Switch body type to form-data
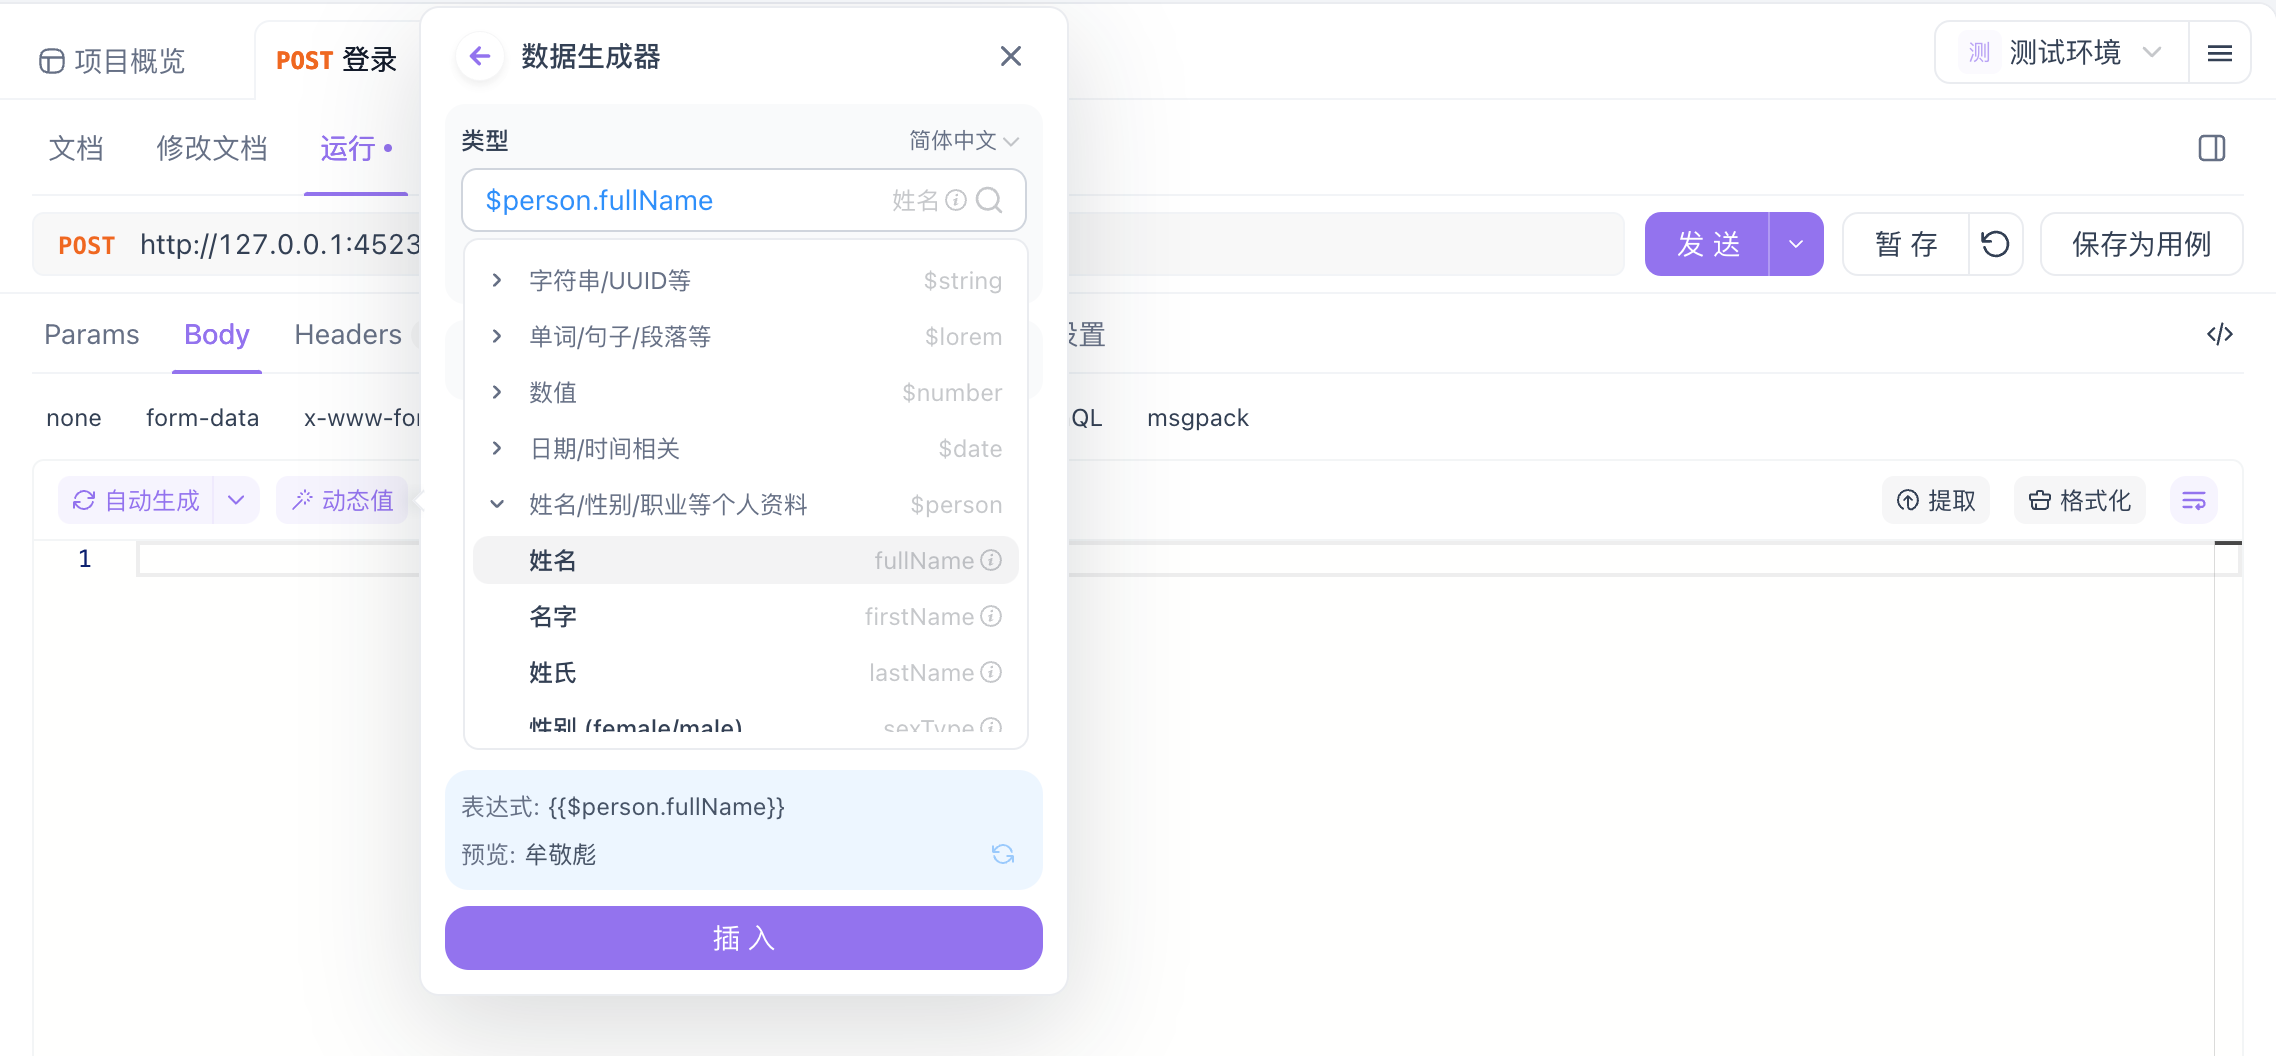The height and width of the screenshot is (1056, 2276). [202, 417]
